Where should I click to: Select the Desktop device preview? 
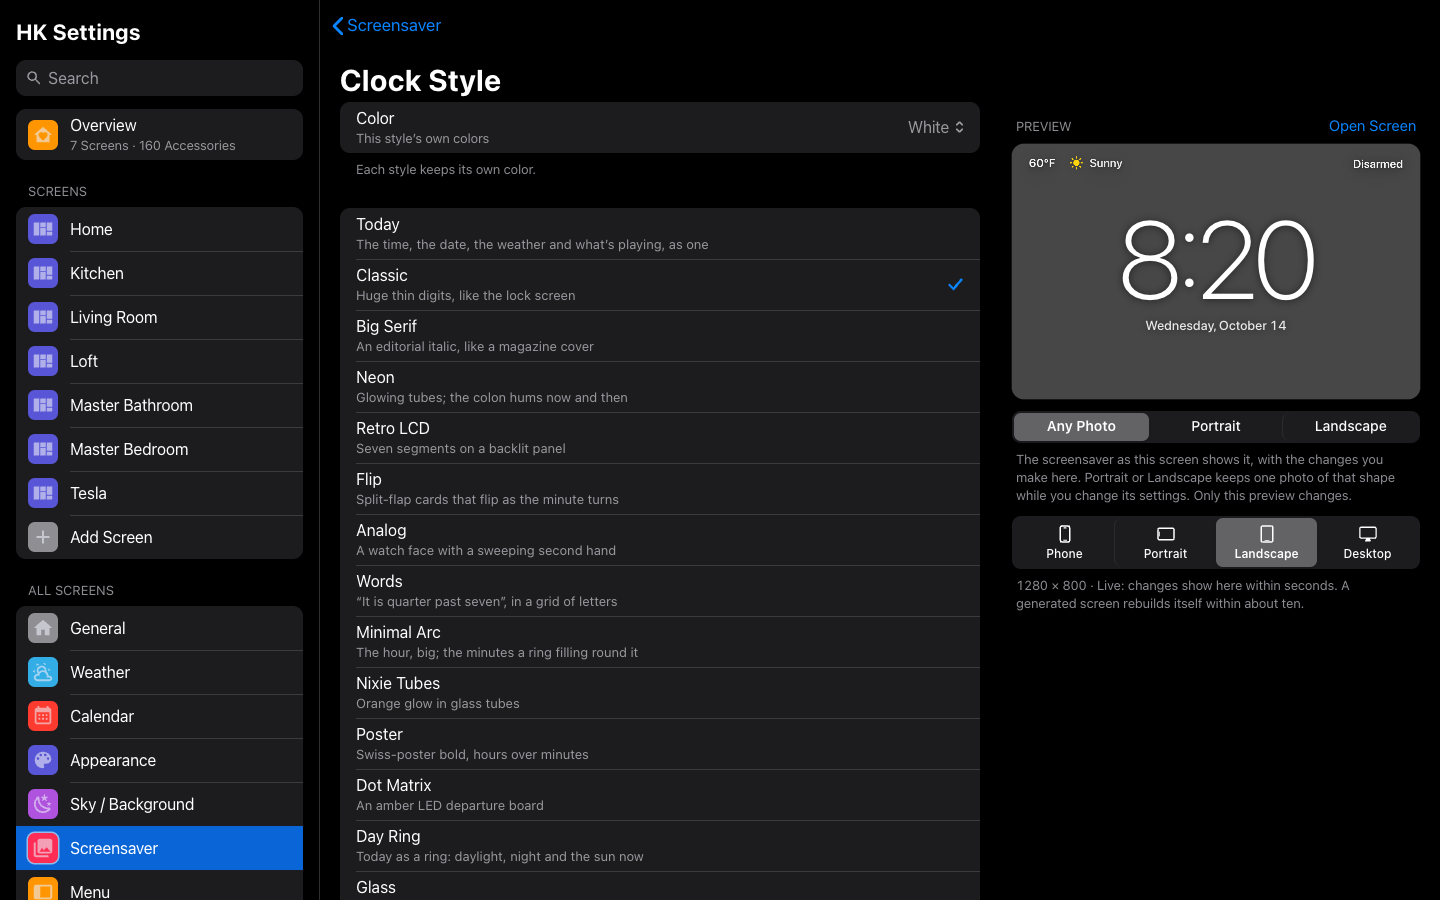tap(1367, 543)
